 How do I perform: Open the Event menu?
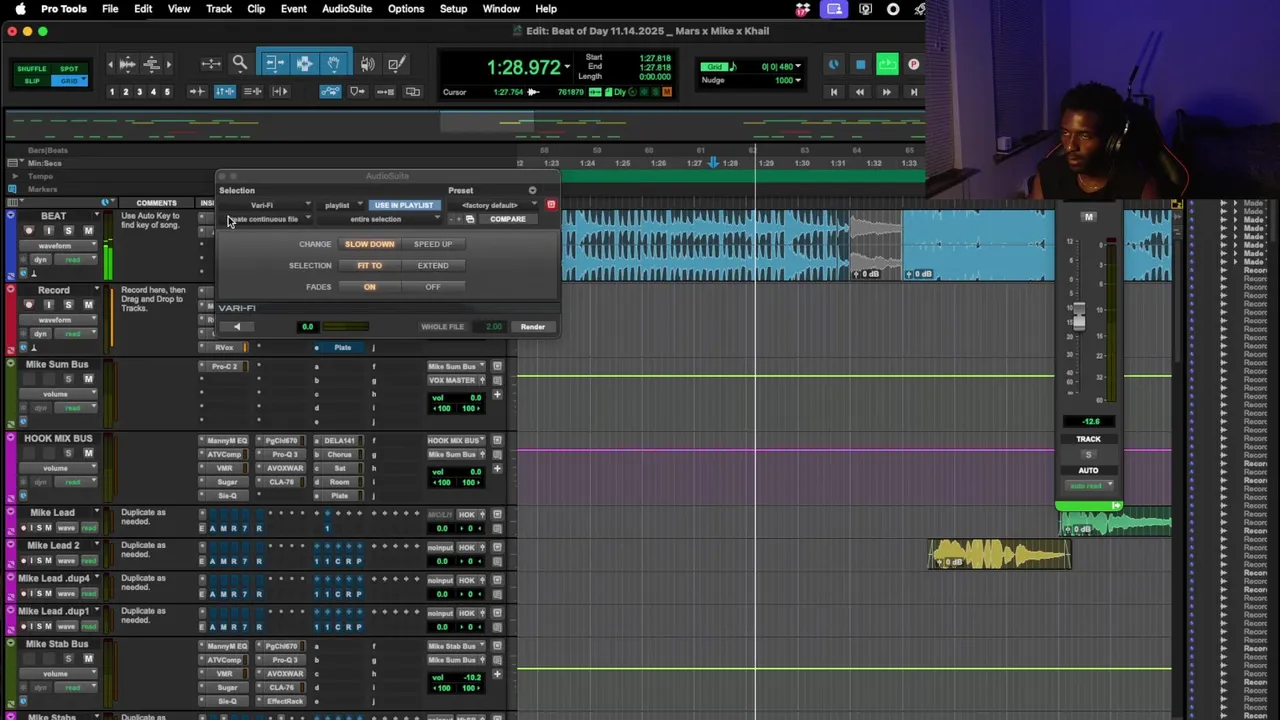coord(294,9)
